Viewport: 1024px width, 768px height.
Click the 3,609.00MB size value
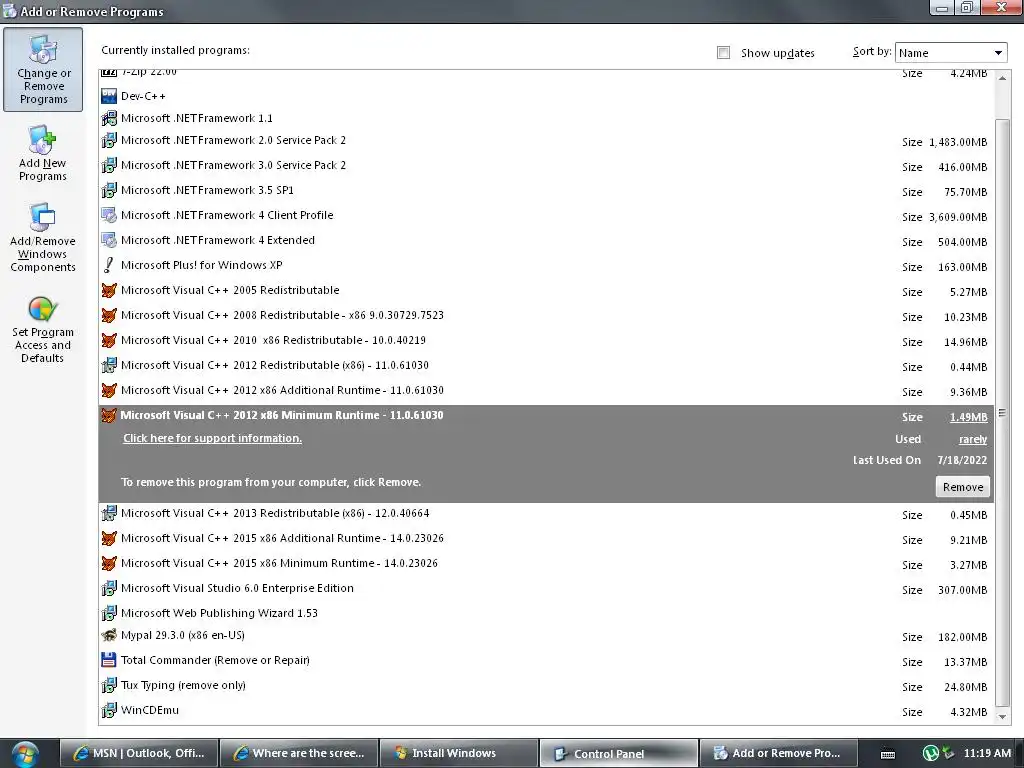pos(958,217)
